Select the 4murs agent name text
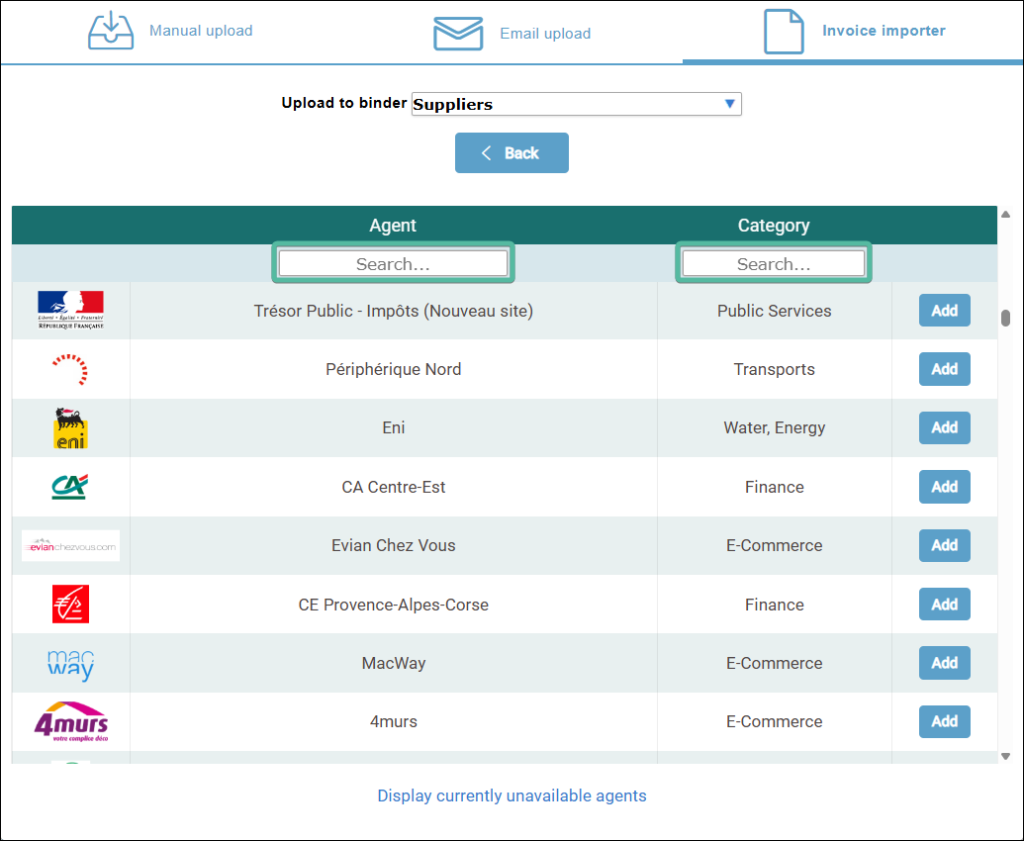 [x=393, y=722]
